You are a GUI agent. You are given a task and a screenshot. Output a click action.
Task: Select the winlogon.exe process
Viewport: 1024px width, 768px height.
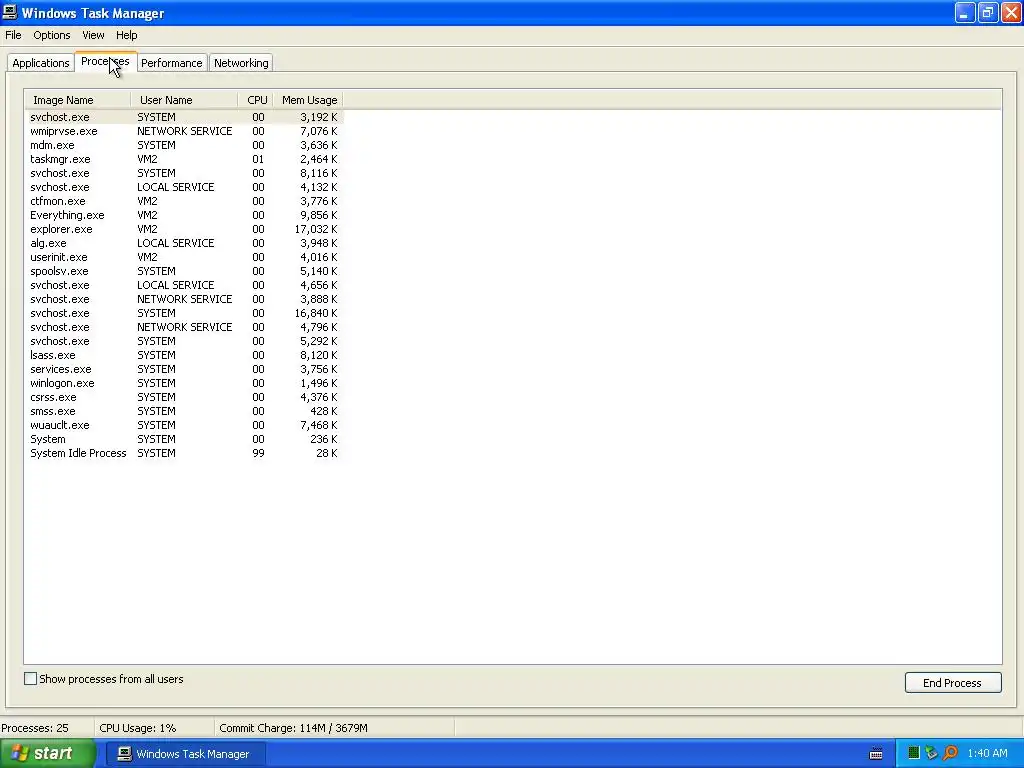(x=185, y=383)
